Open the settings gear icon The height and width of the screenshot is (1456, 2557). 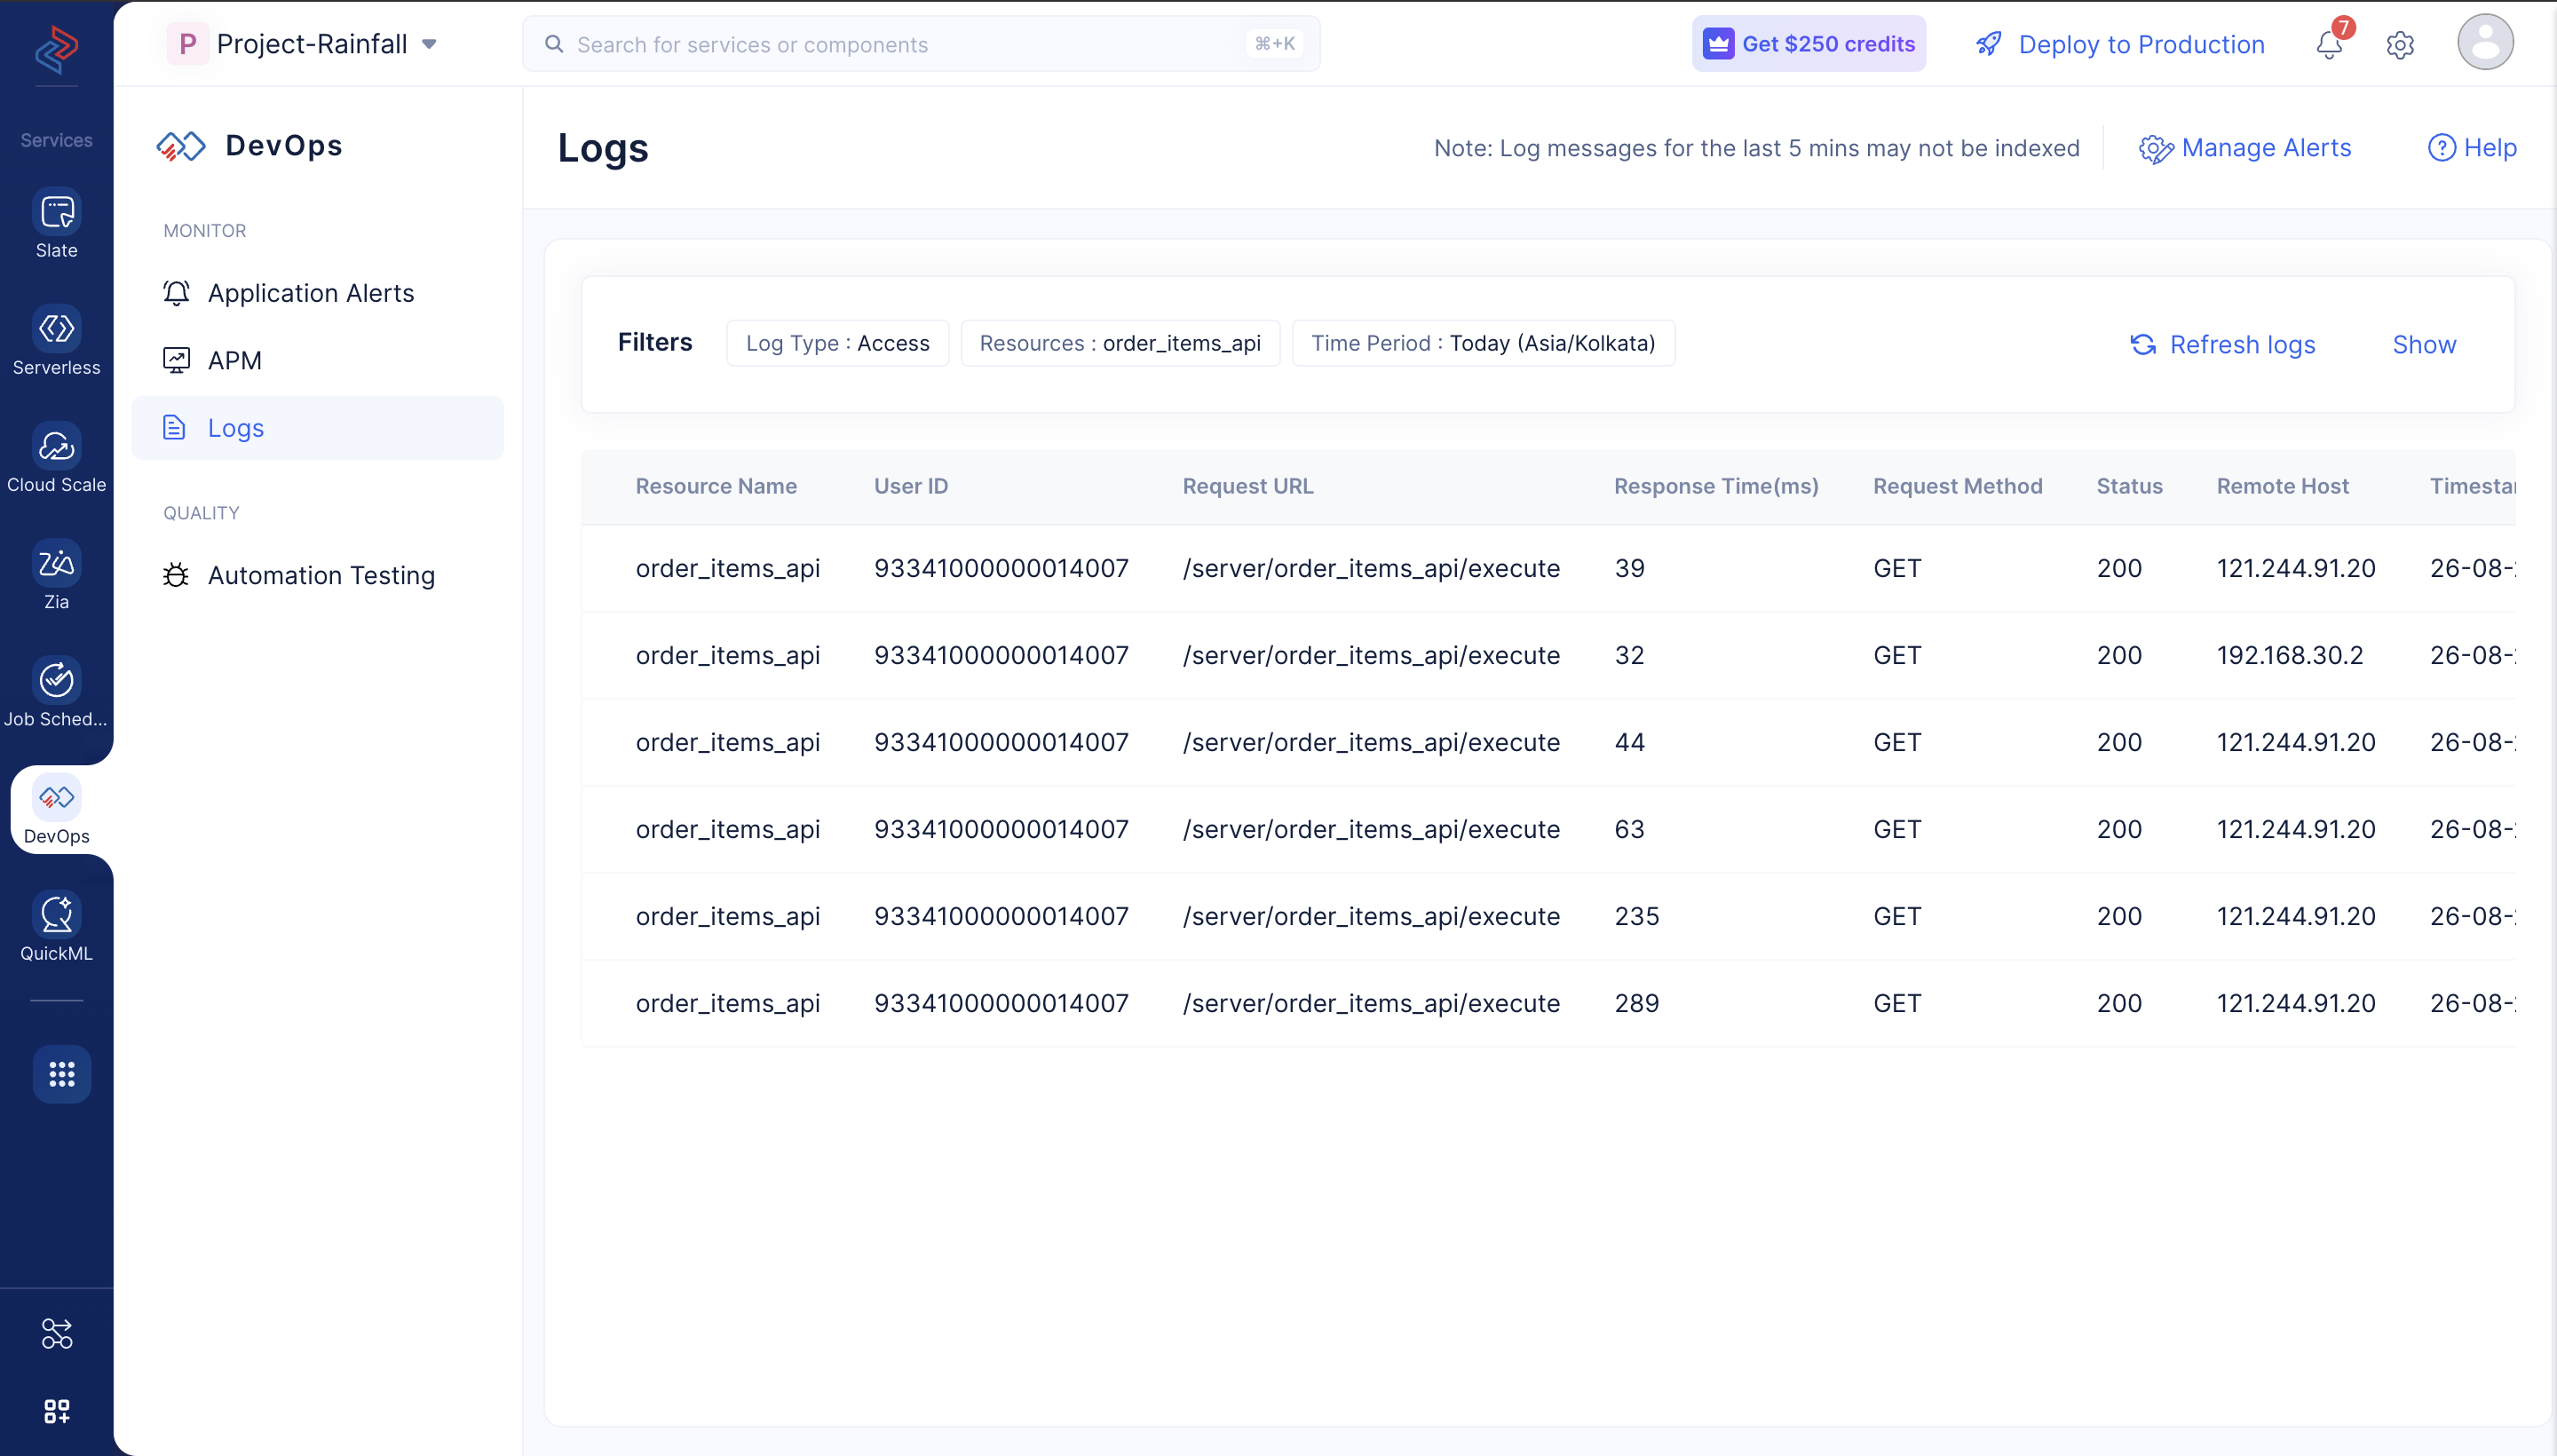pos(2400,44)
